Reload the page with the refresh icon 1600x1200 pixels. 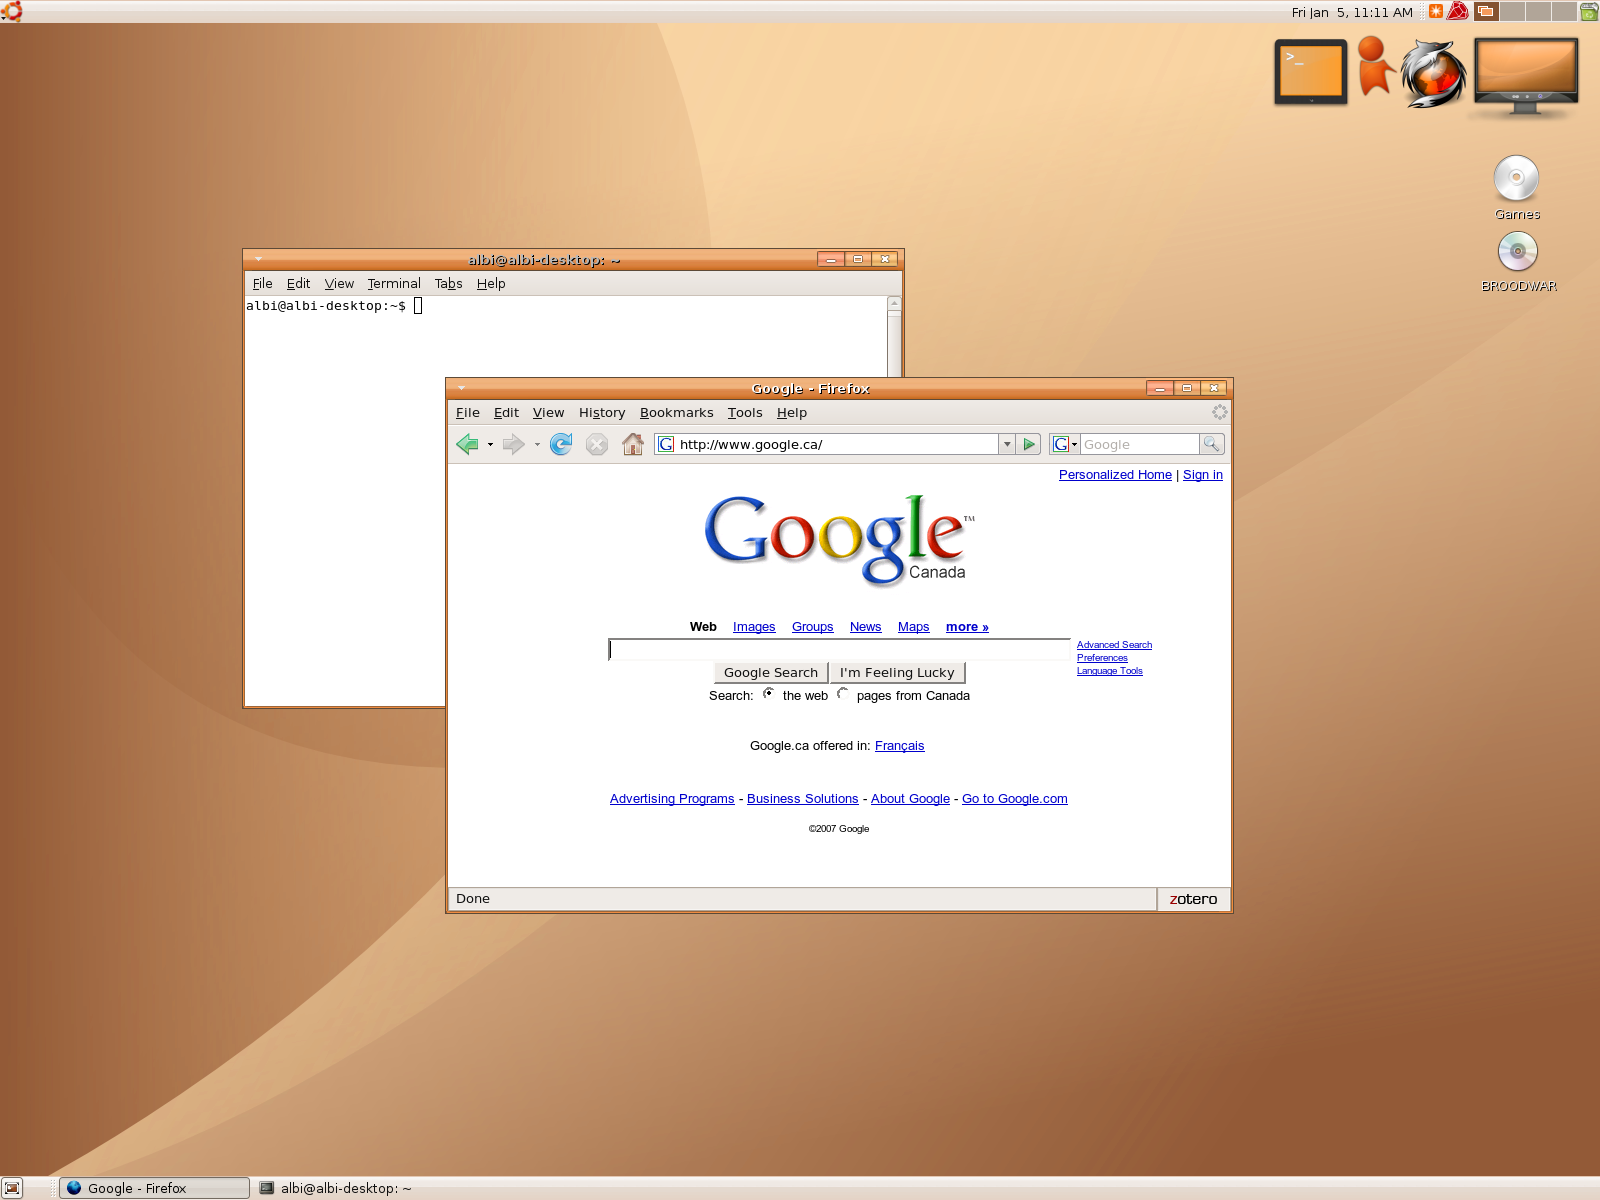tap(561, 444)
